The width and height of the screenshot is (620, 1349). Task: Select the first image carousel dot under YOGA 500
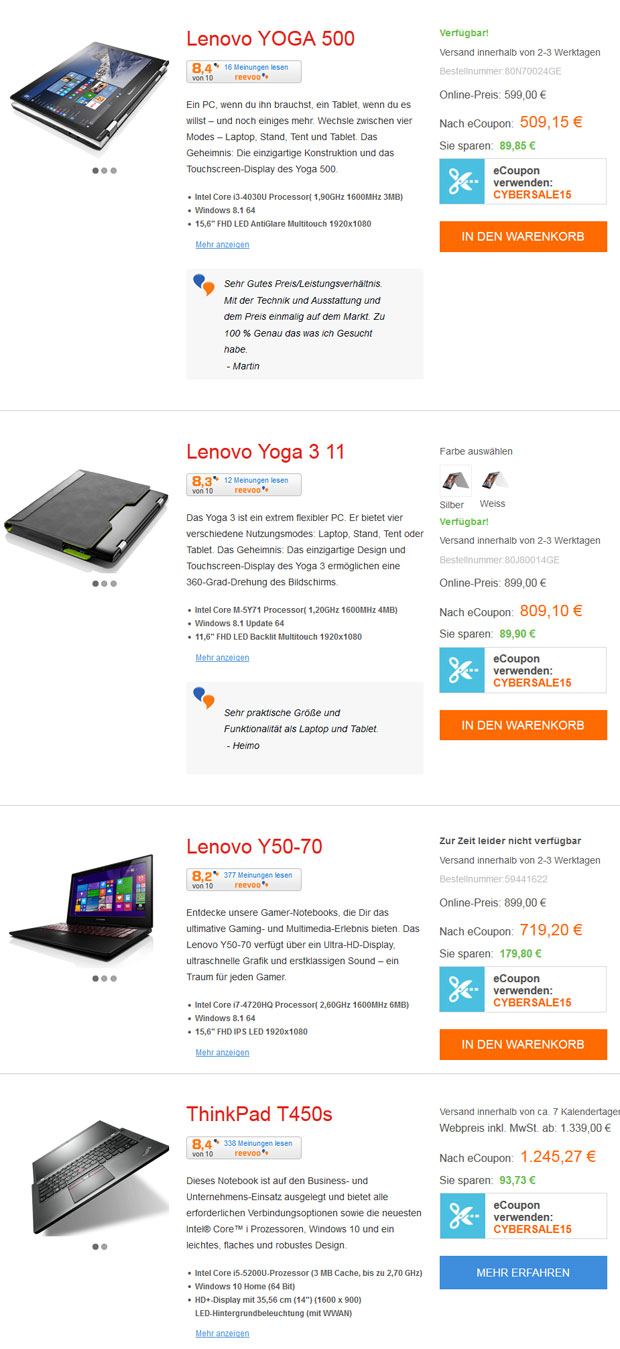click(x=95, y=170)
